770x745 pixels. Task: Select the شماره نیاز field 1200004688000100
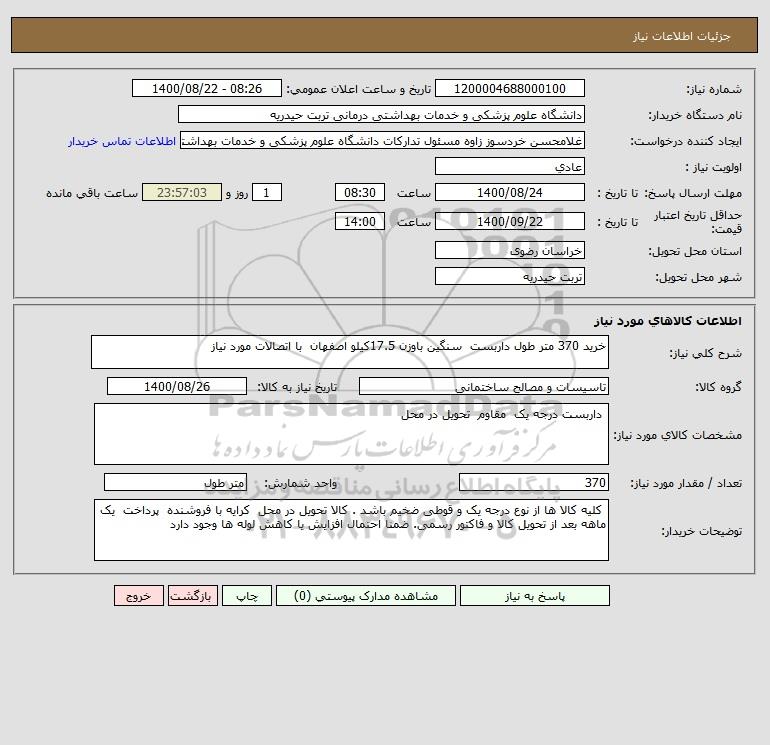pos(510,88)
